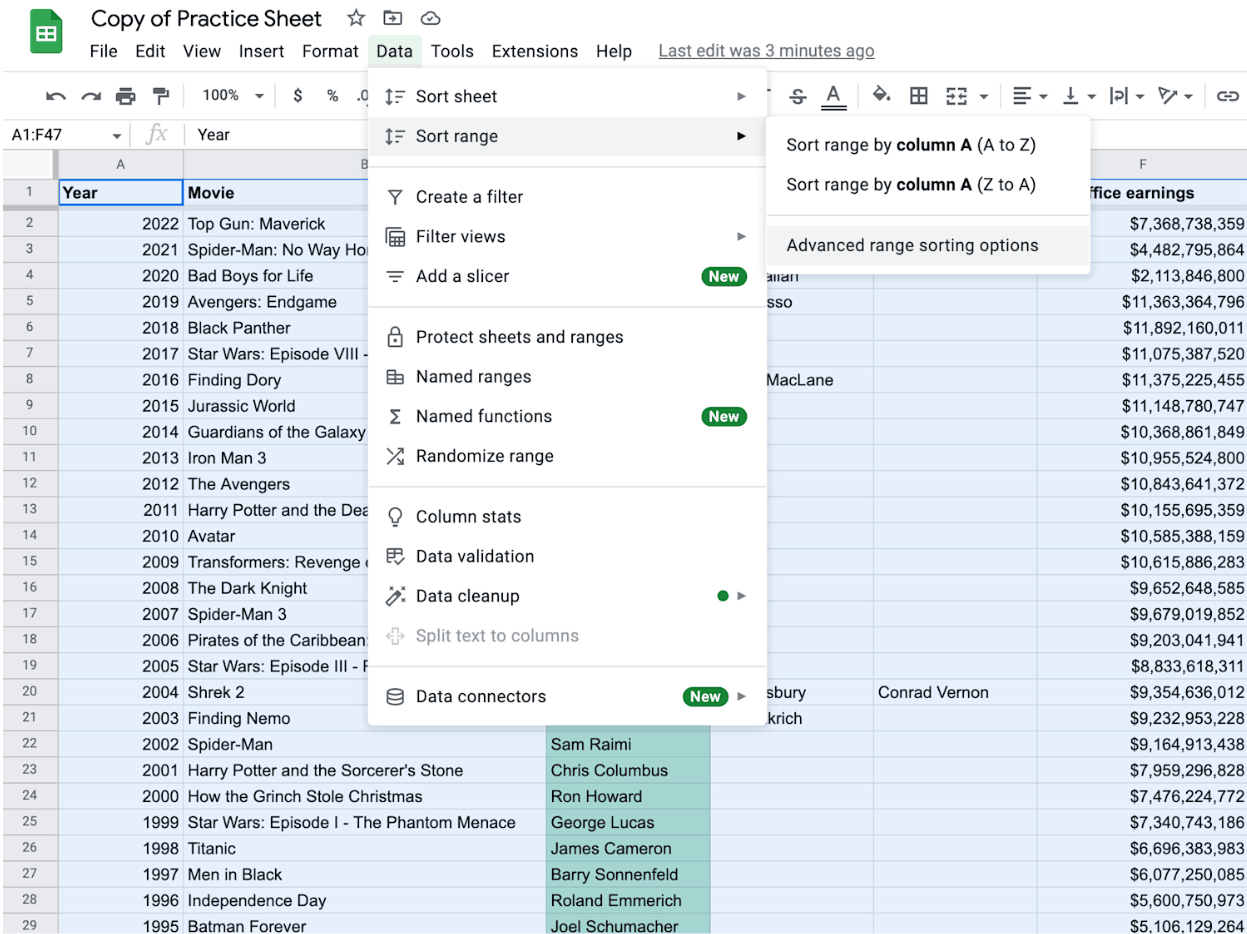Click the 'Last edit was 3 minutes ago' link

click(x=766, y=51)
